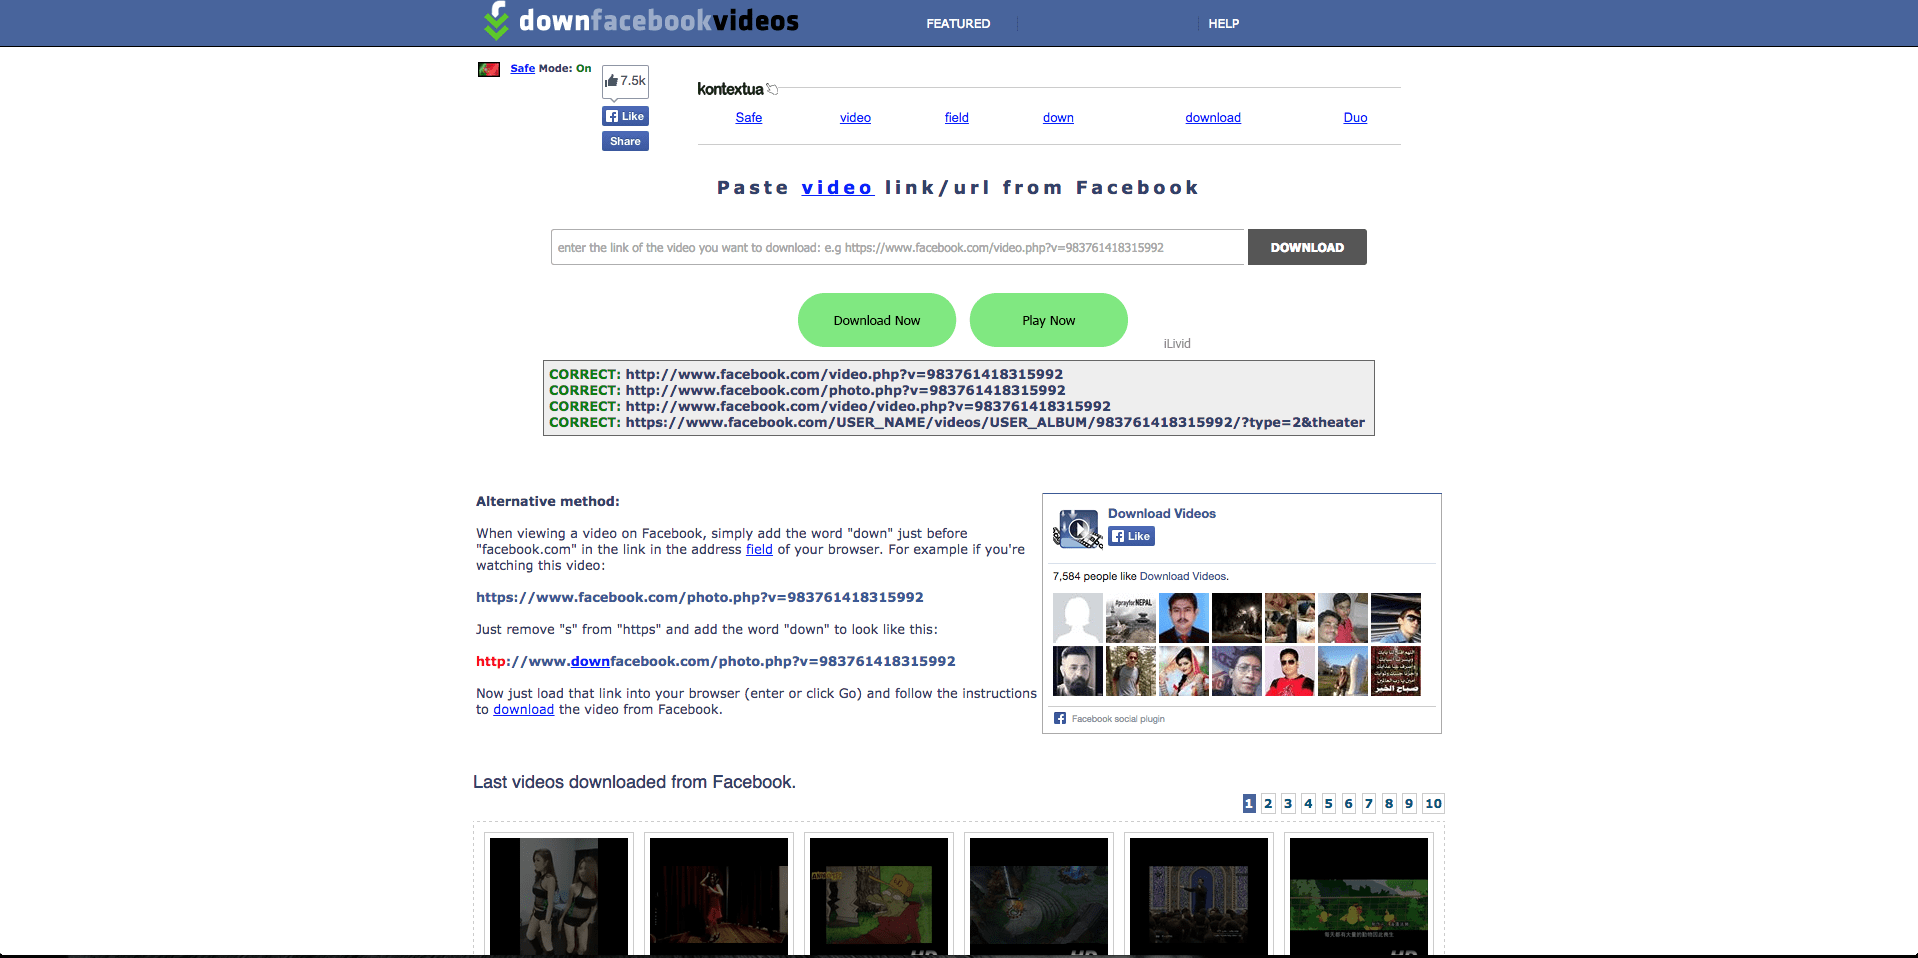Click the green Play Now button
The image size is (1918, 958).
coord(1049,320)
